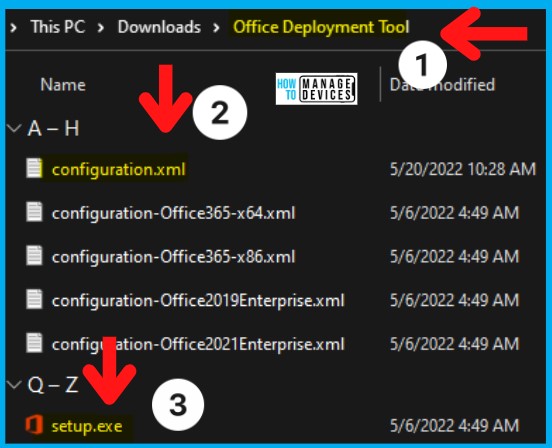Collapse the Q – Z group

pos(14,384)
